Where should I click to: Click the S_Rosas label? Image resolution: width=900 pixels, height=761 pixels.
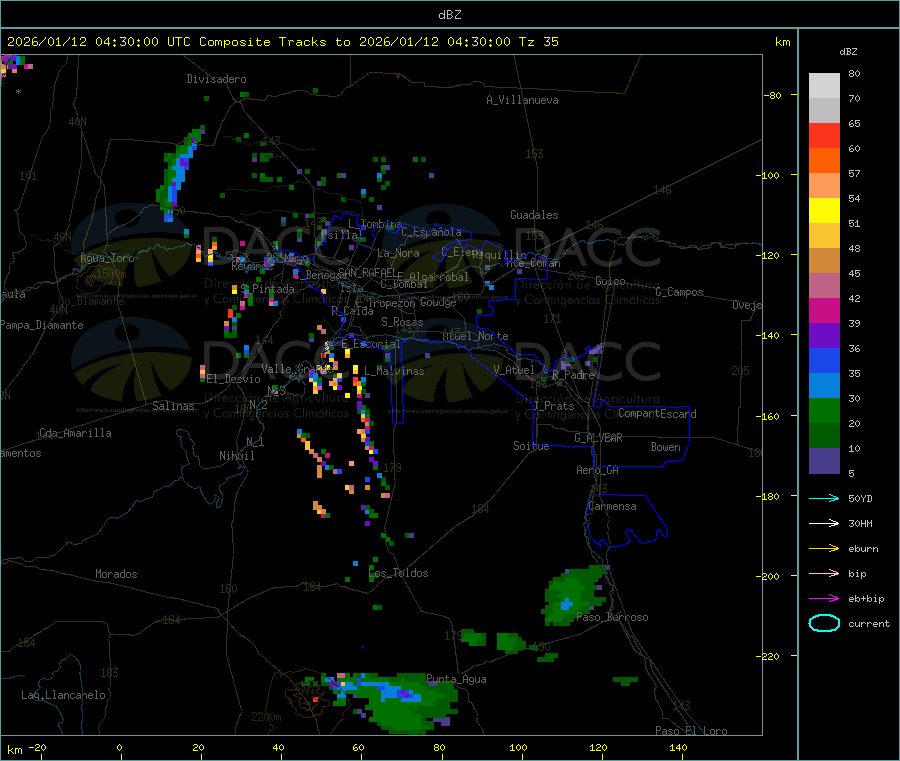pyautogui.click(x=402, y=322)
